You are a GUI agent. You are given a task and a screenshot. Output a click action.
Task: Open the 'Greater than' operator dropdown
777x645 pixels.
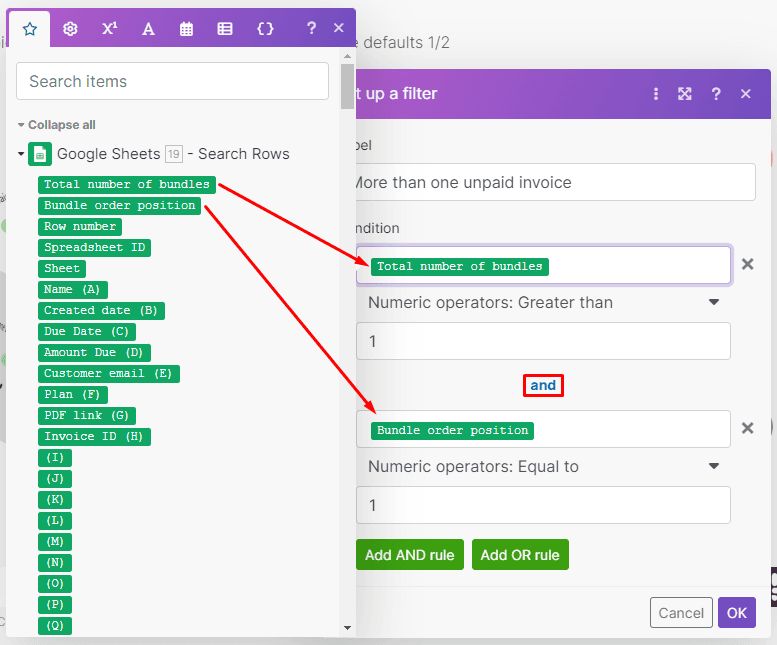point(543,302)
